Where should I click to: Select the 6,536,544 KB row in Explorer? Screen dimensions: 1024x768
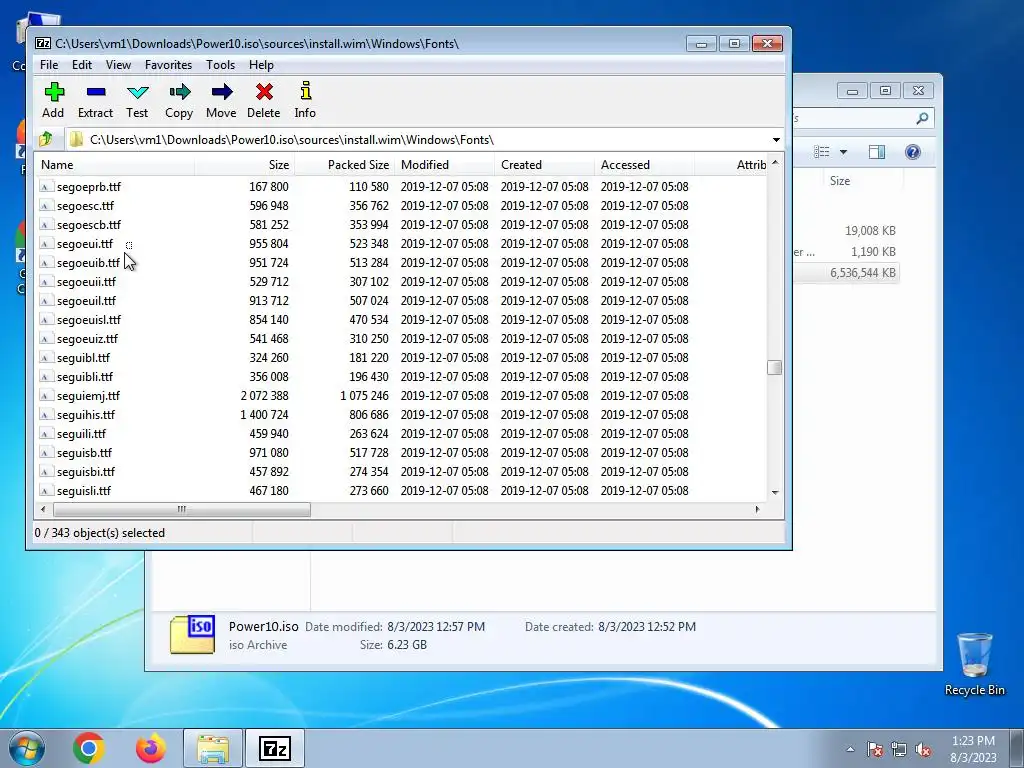point(846,273)
